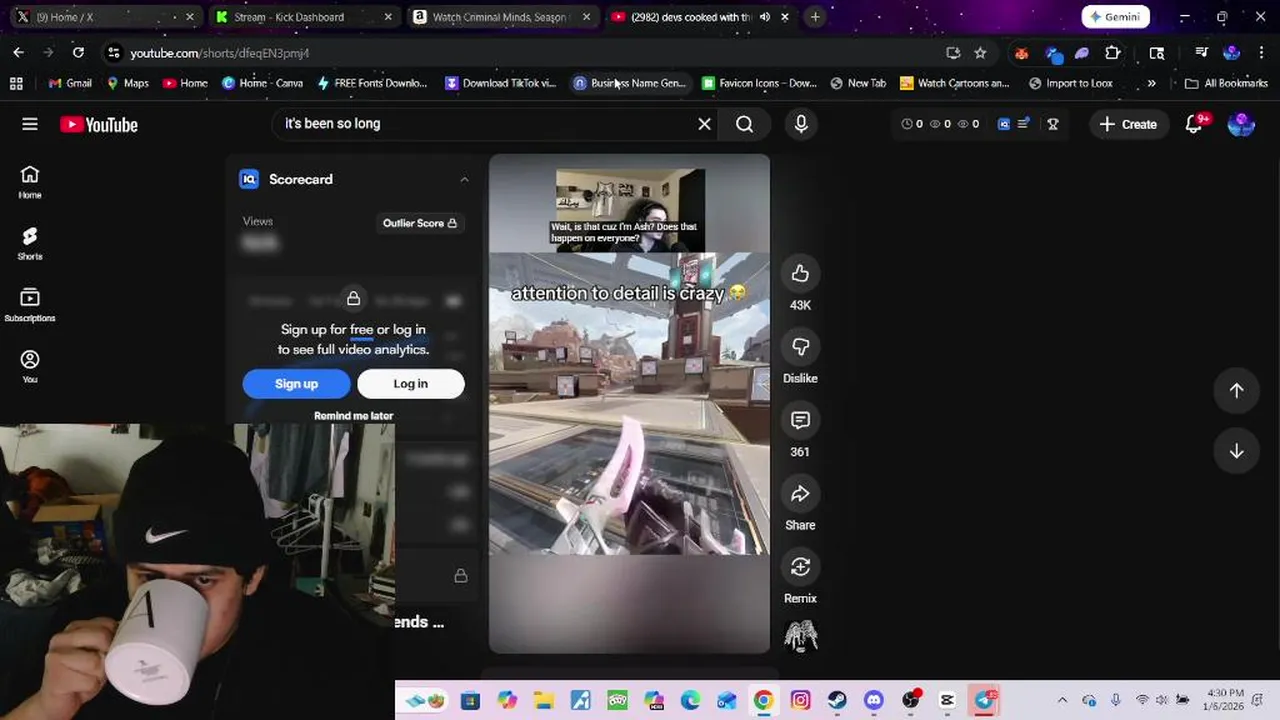
Task: Open Discord on the taskbar
Action: 874,700
